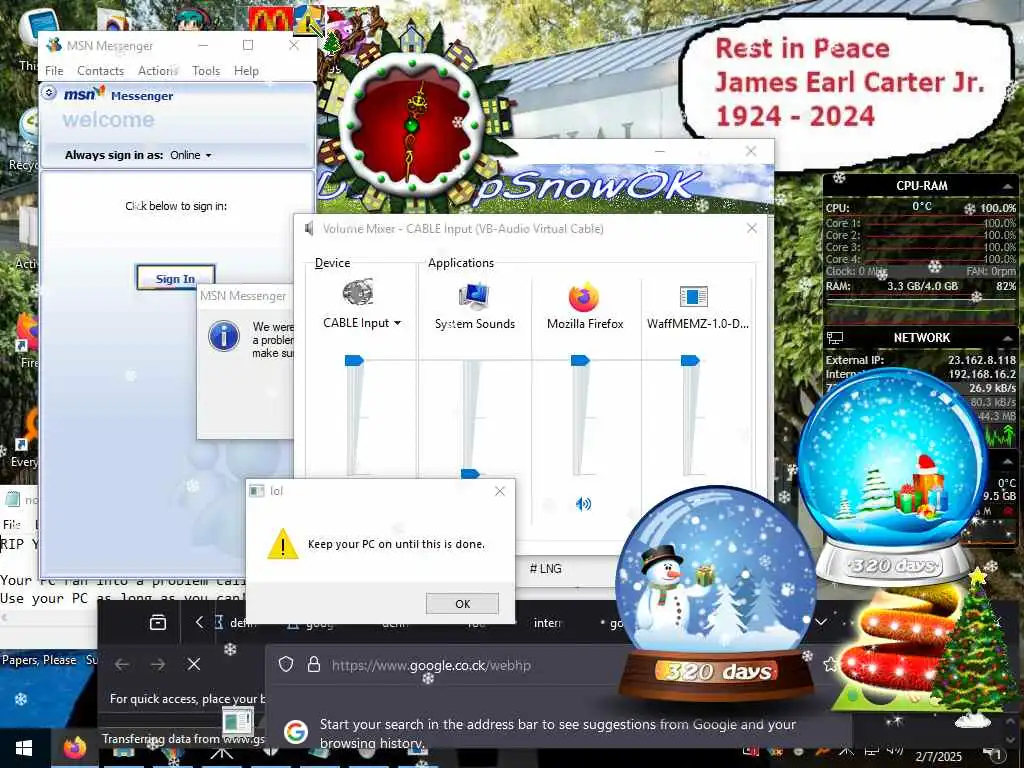Screen dimensions: 1024x768
Task: Close the DesktopSnowOK window
Action: pos(751,151)
